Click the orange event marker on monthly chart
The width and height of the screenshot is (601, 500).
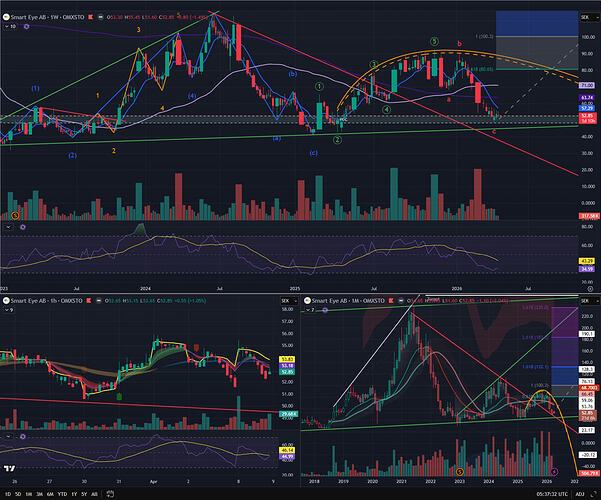pos(459,470)
